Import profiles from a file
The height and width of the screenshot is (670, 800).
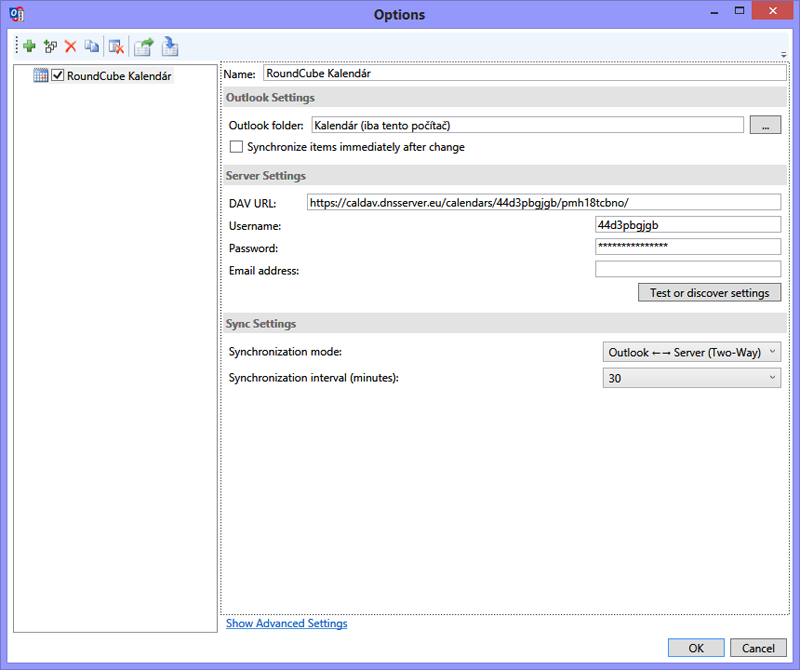tap(170, 47)
